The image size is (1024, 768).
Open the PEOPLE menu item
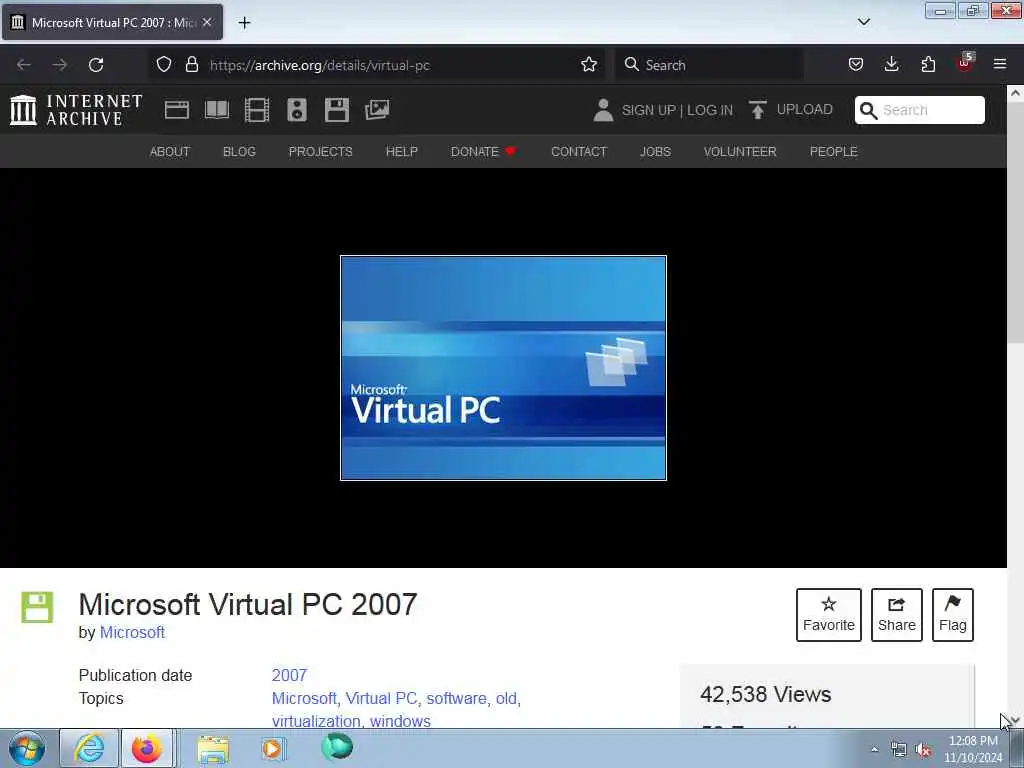tap(833, 152)
